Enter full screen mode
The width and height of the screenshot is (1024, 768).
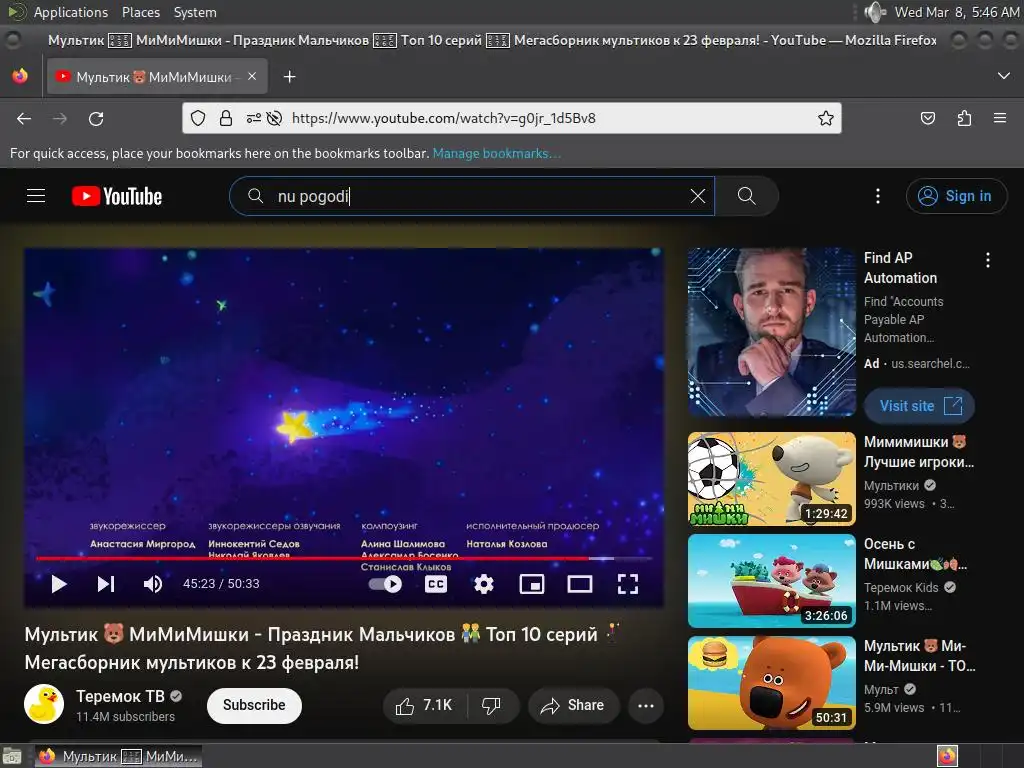(628, 584)
